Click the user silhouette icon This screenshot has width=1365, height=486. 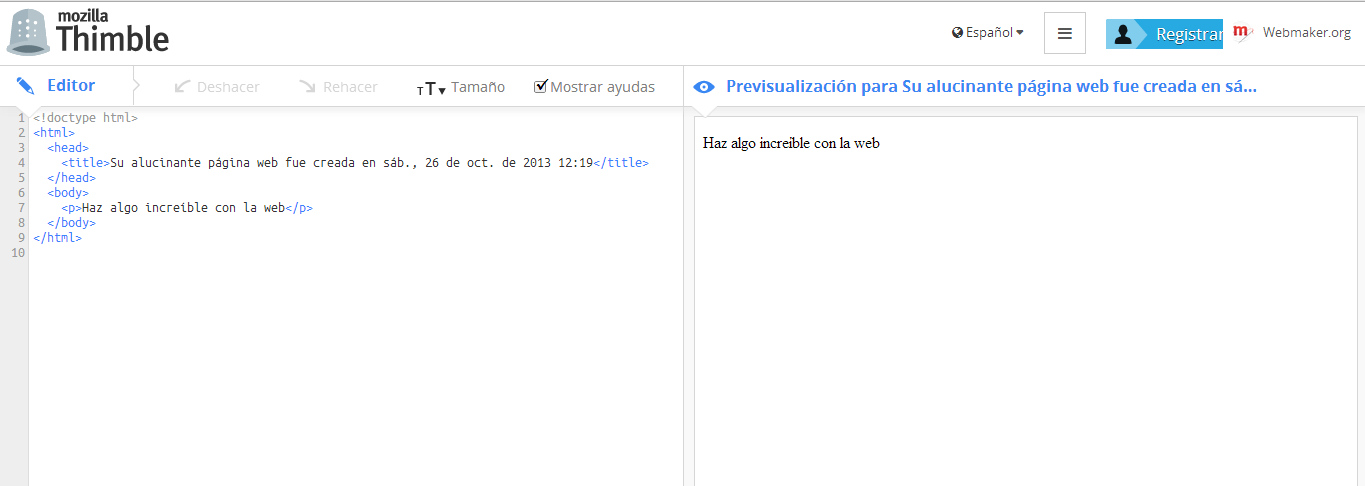click(x=1123, y=34)
